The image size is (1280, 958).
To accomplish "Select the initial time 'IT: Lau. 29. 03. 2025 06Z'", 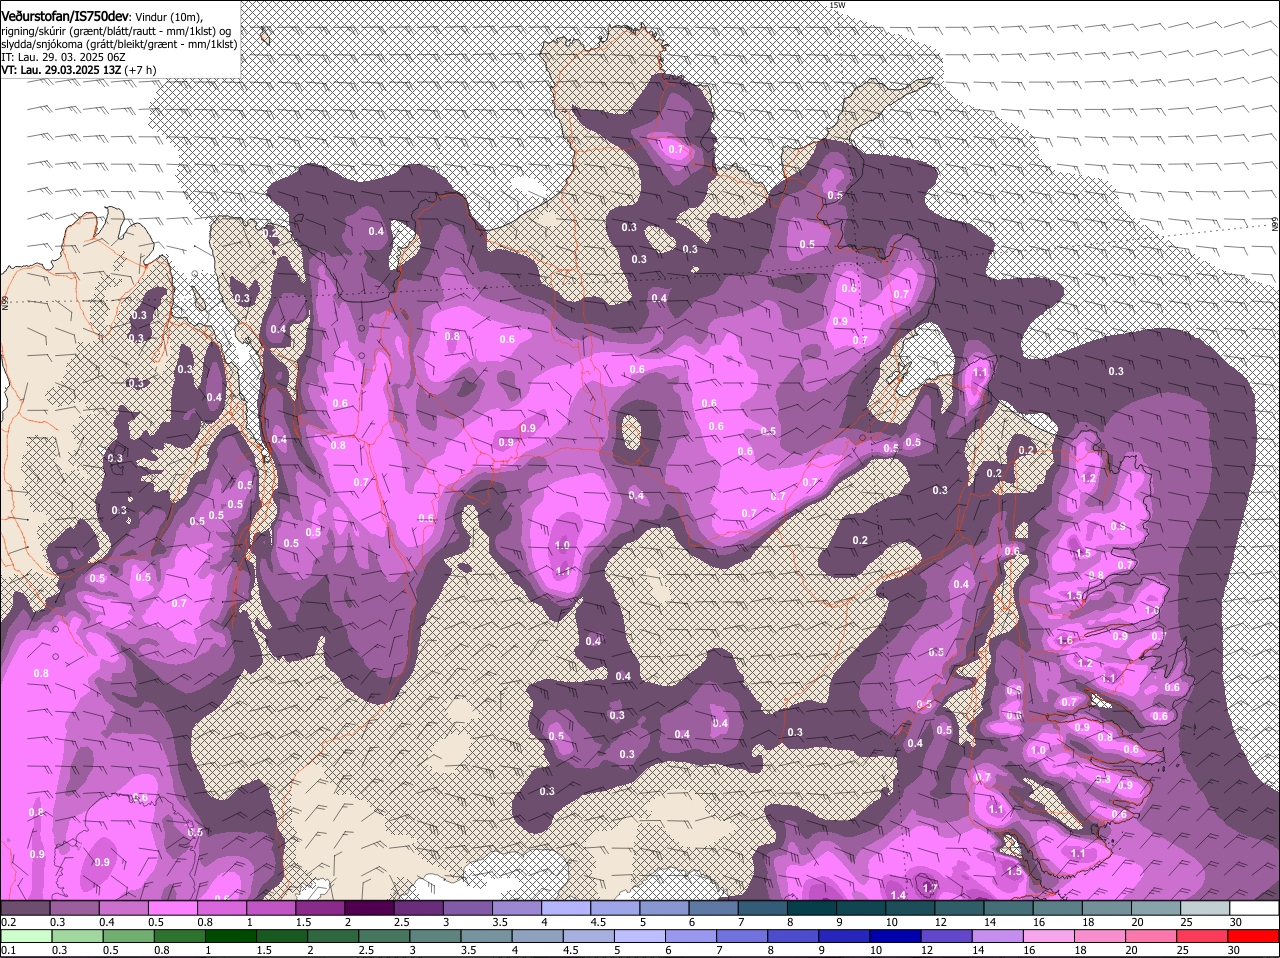I will [63, 58].
